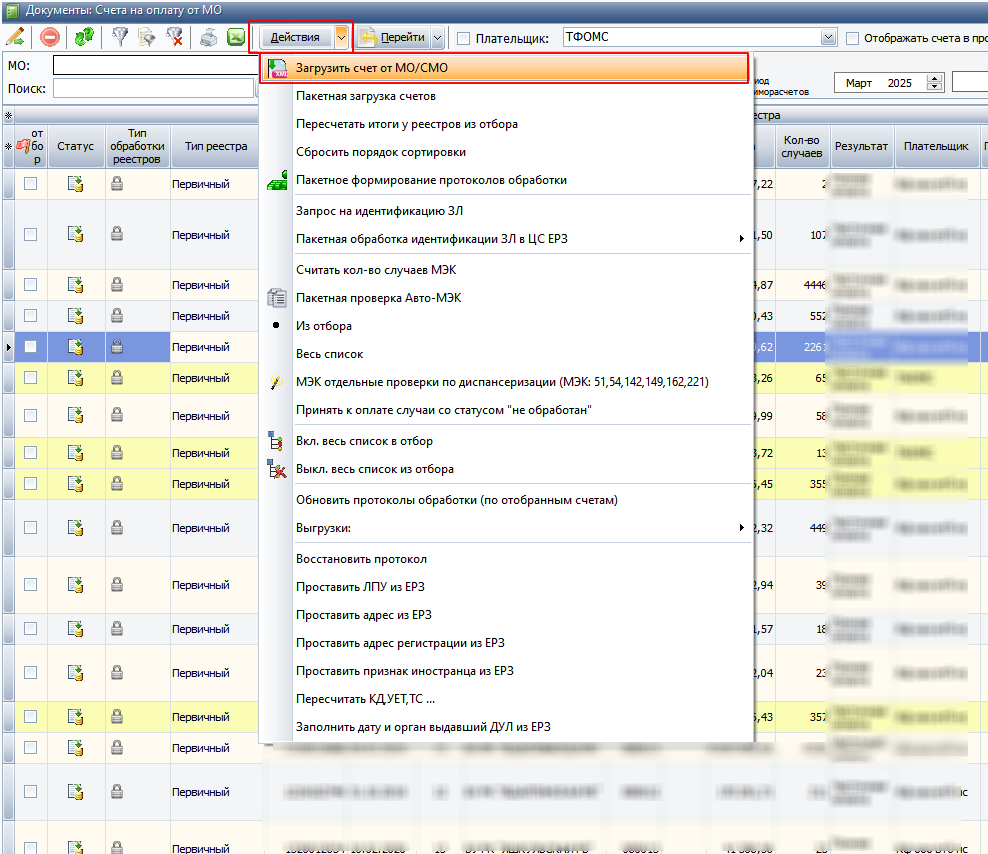The height and width of the screenshot is (854, 988).
Task: Toggle Отображать счета checkbox
Action: coord(853,38)
